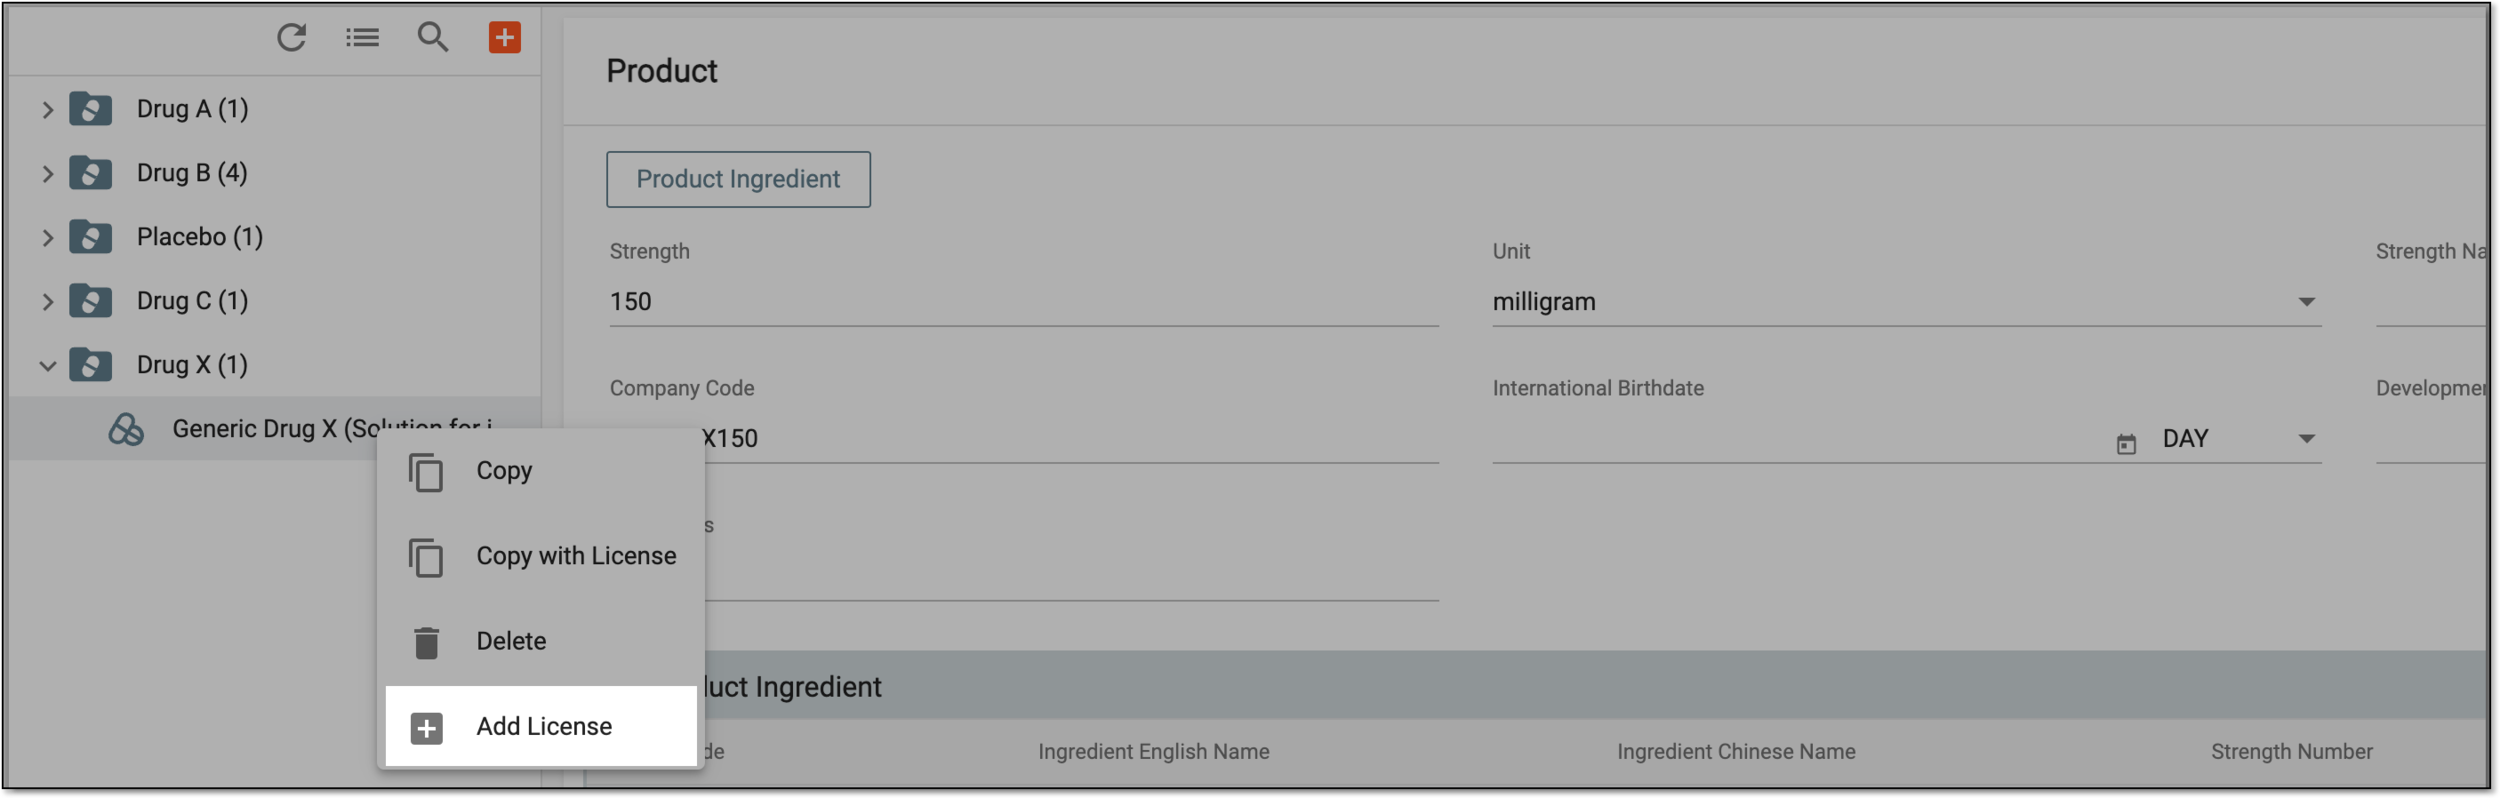Open the list view icon
Image resolution: width=2500 pixels, height=798 pixels.
click(x=362, y=38)
